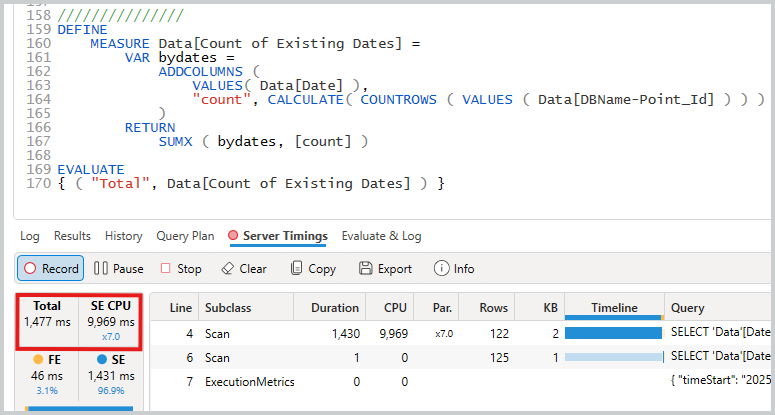
Task: Copy the server timings data
Action: click(312, 268)
